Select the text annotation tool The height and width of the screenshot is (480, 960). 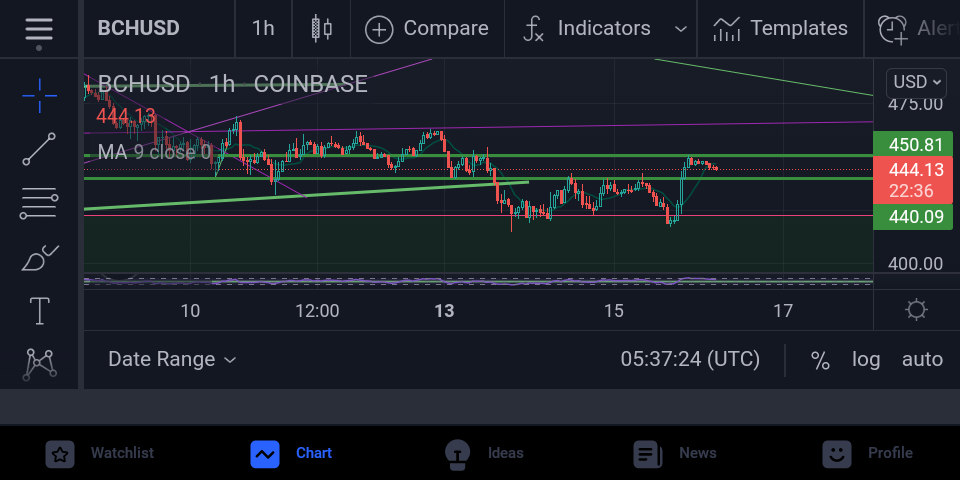39,311
